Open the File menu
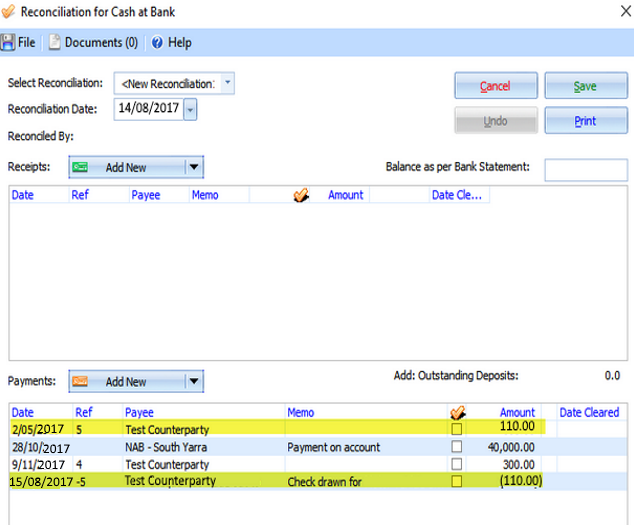Image resolution: width=634 pixels, height=525 pixels. click(x=19, y=42)
